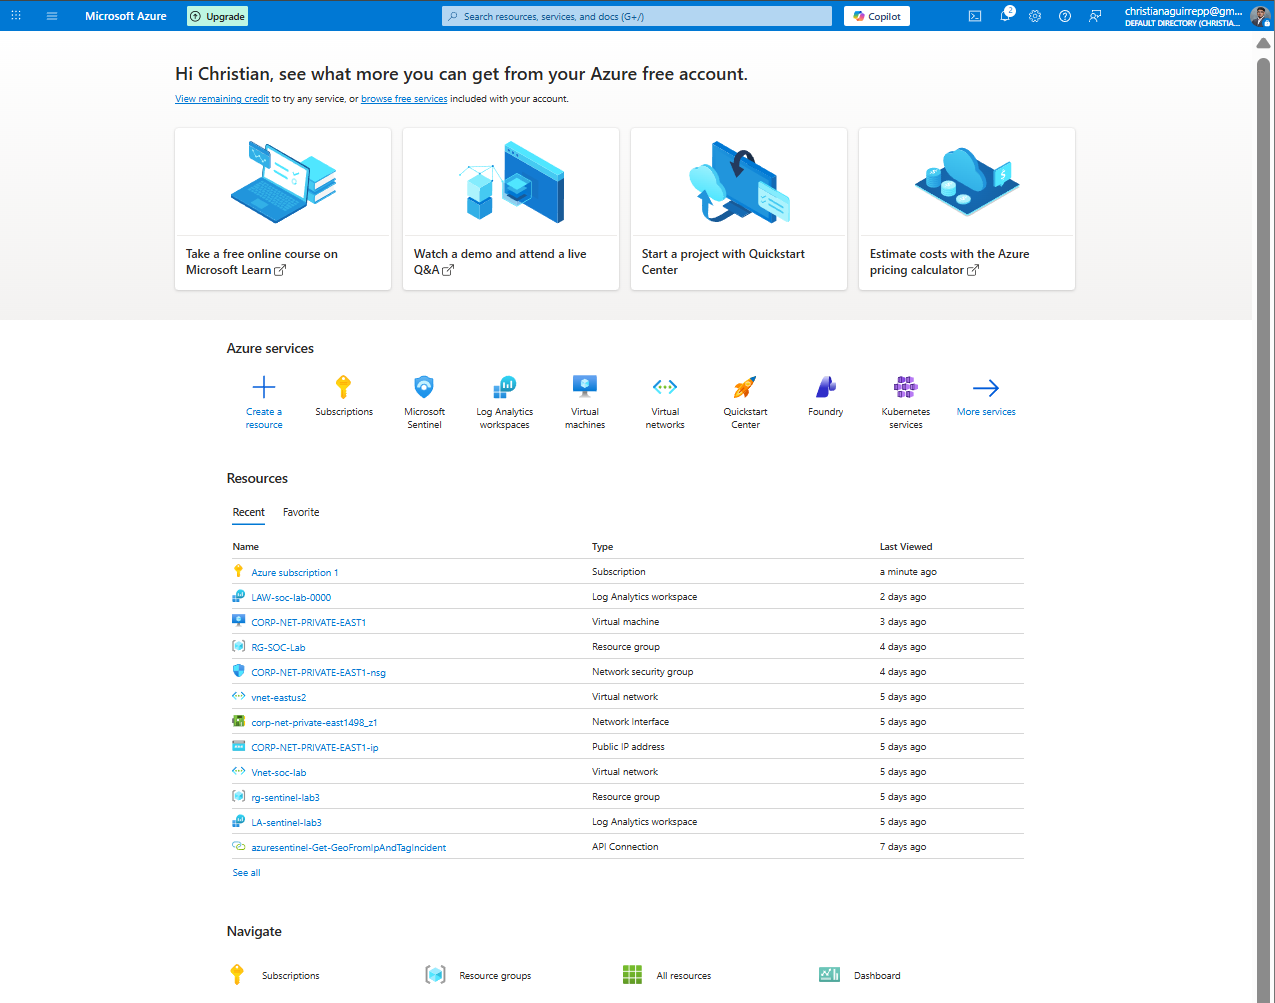Open Microsoft Sentinel from Azure services

pos(424,388)
